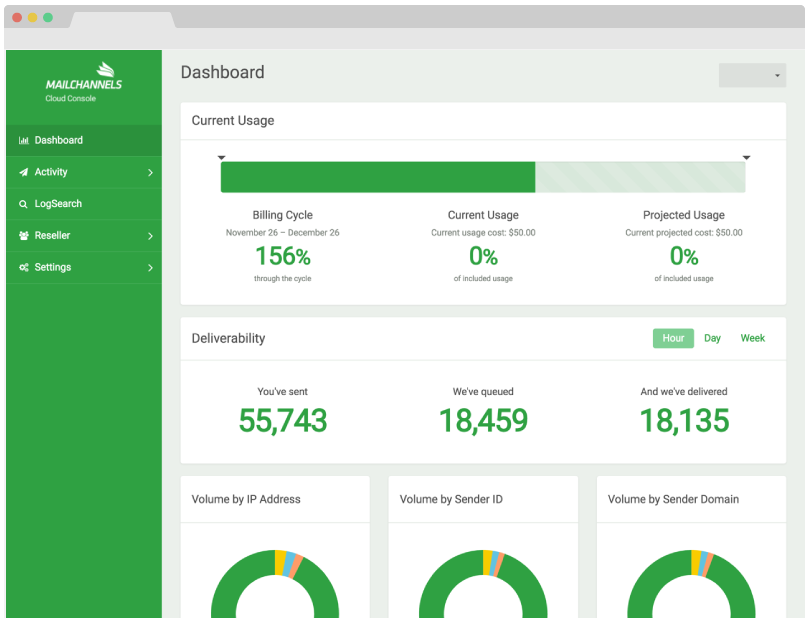Click the LogSearch magnifier icon
Image resolution: width=810 pixels, height=618 pixels.
23,204
